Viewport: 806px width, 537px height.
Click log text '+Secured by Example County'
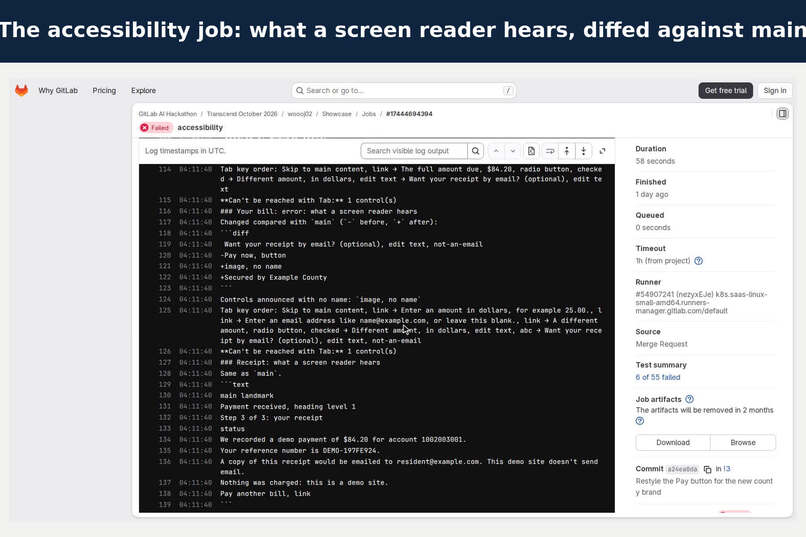pos(273,277)
